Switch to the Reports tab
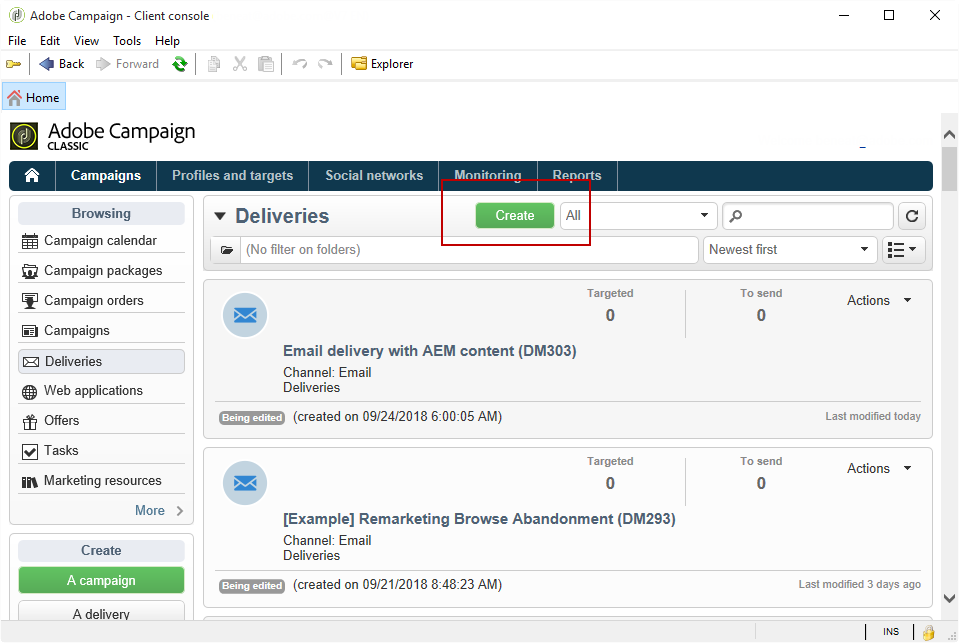 click(577, 176)
